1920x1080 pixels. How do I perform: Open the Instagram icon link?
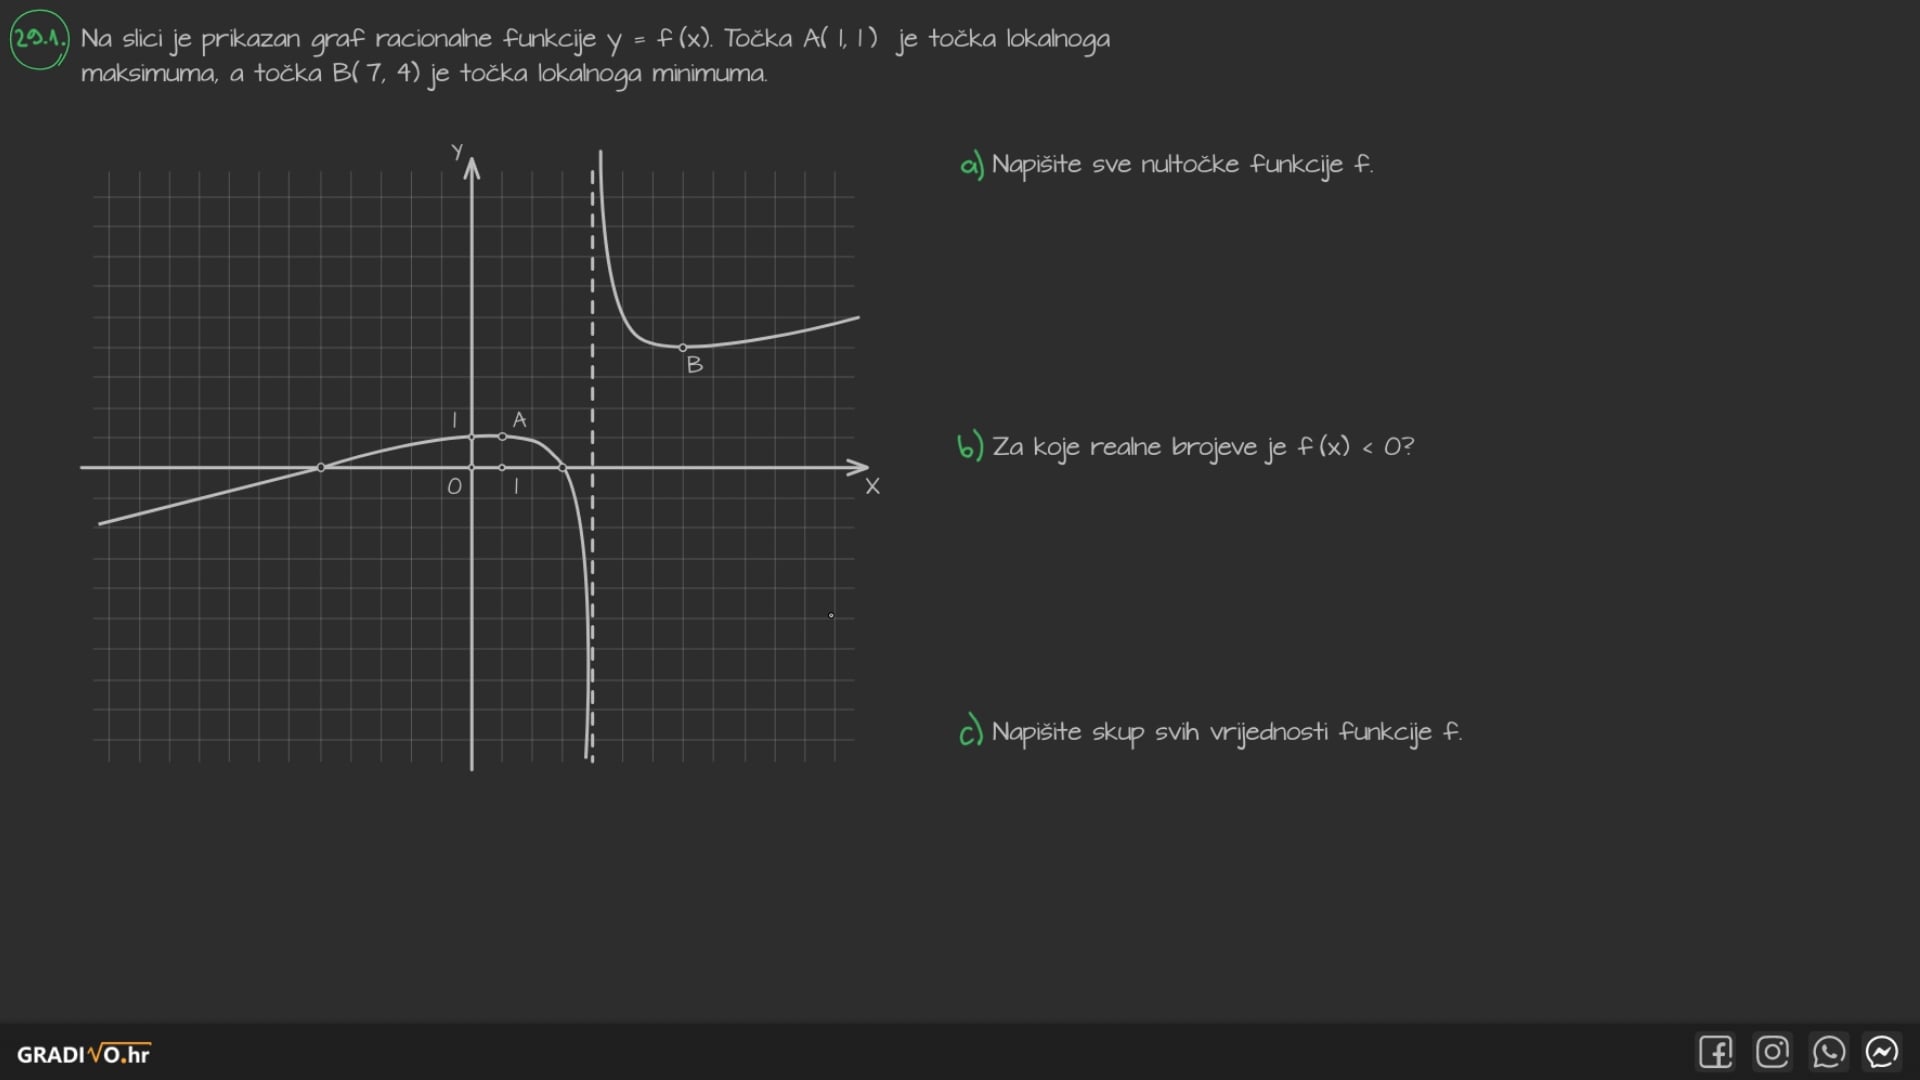(x=1772, y=1052)
